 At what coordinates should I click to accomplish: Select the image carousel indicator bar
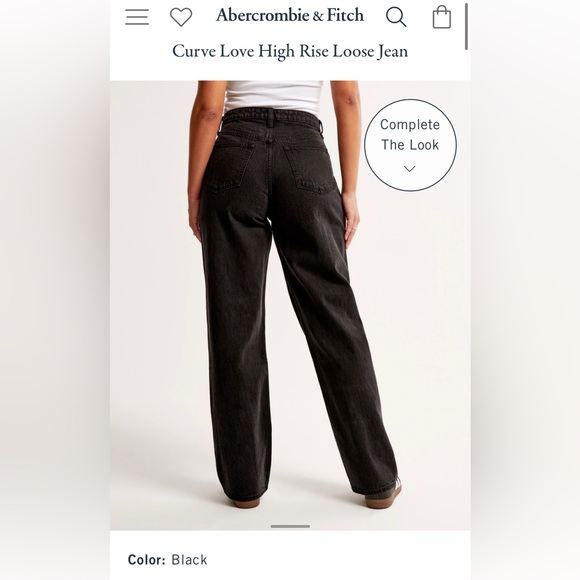point(290,526)
